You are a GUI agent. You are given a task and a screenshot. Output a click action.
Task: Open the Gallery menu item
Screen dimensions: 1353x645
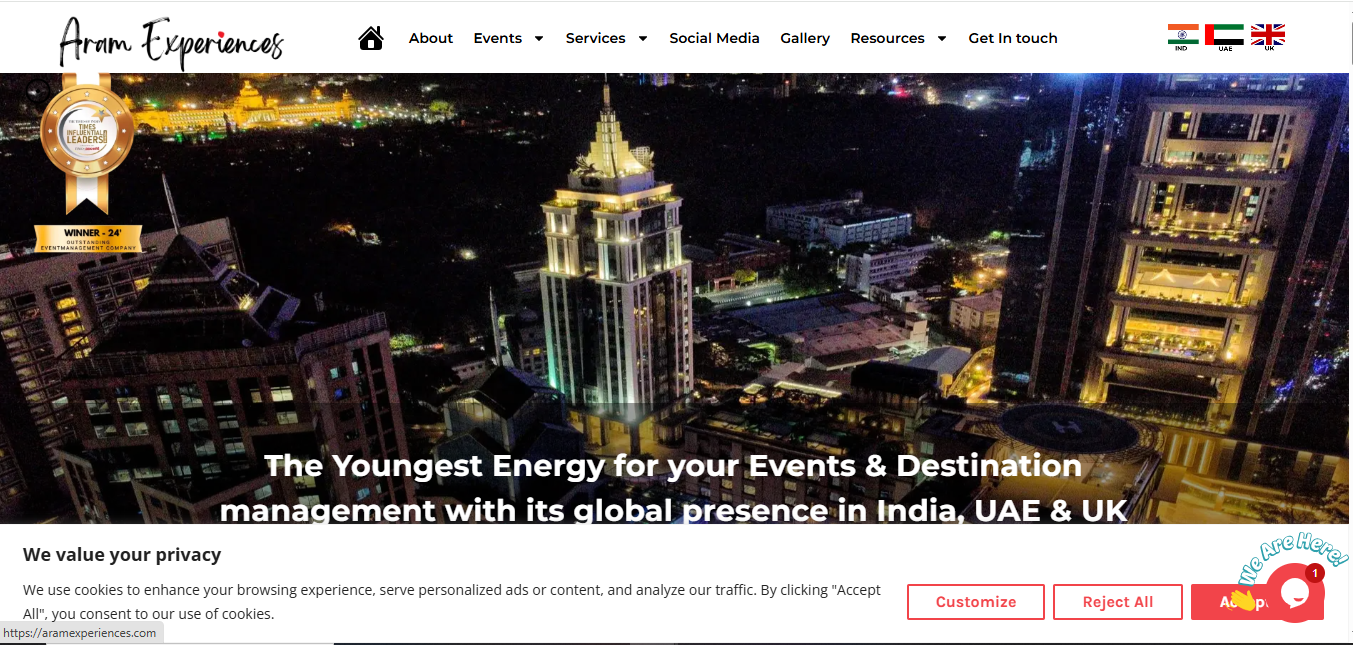pyautogui.click(x=805, y=38)
